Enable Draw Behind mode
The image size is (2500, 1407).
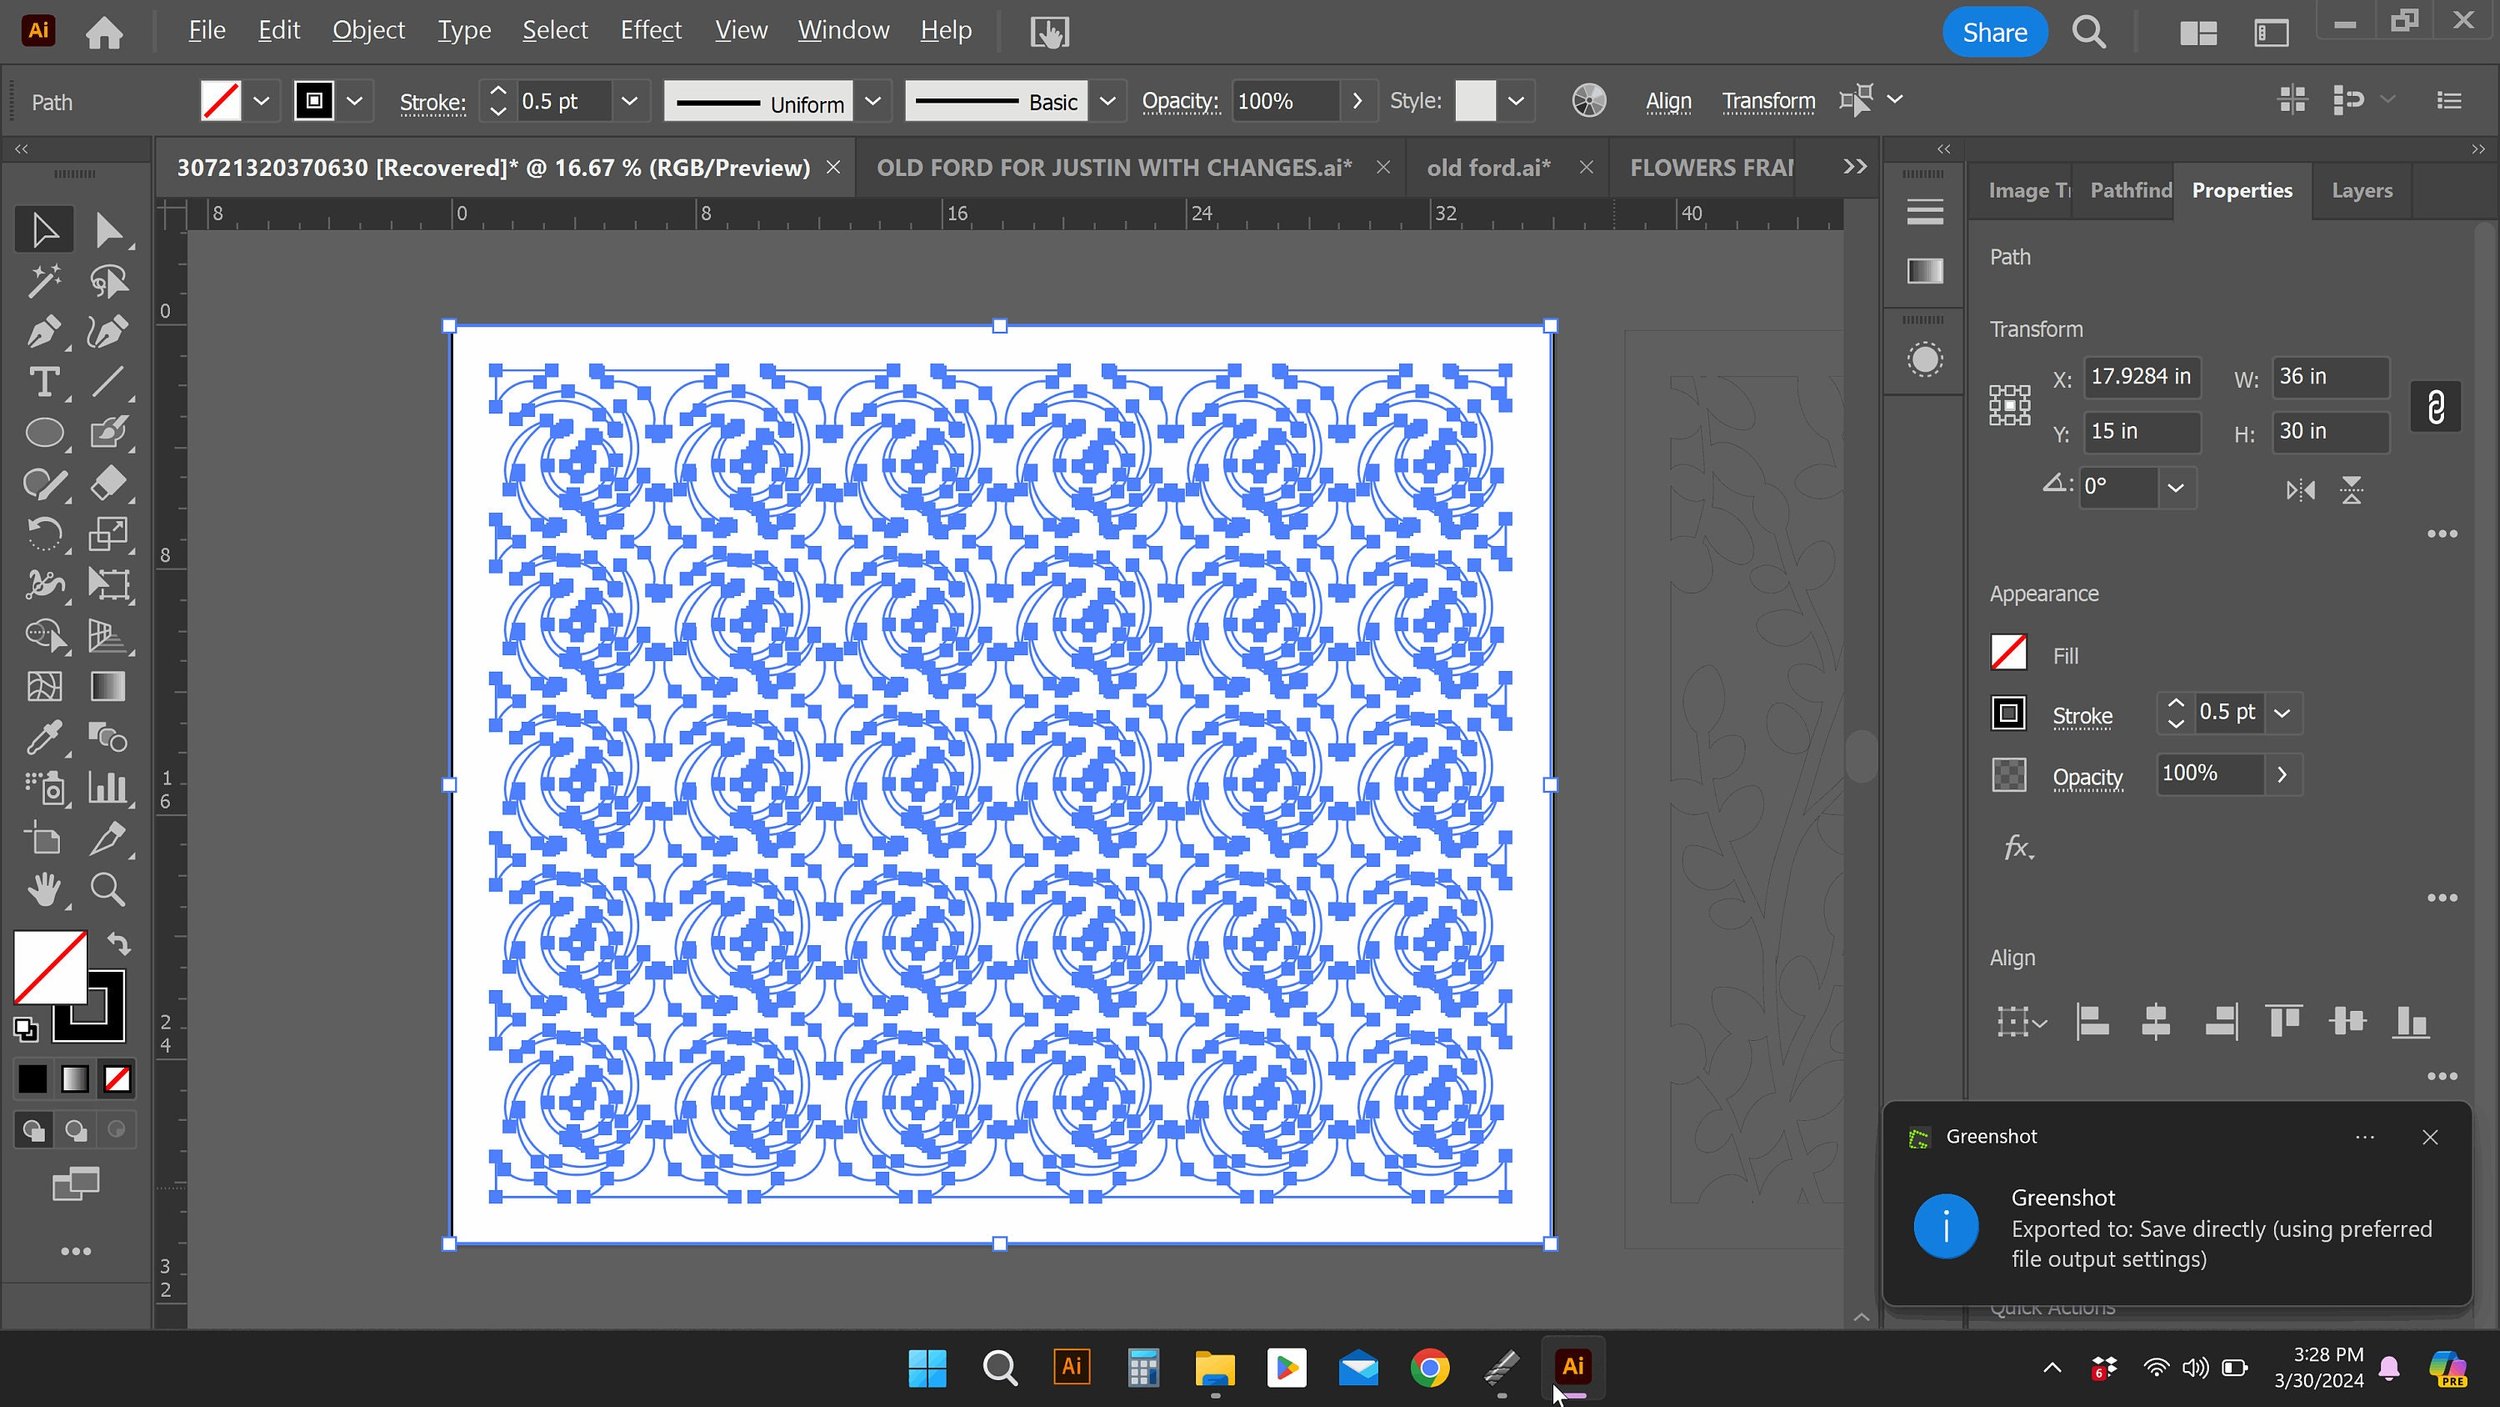point(76,1131)
